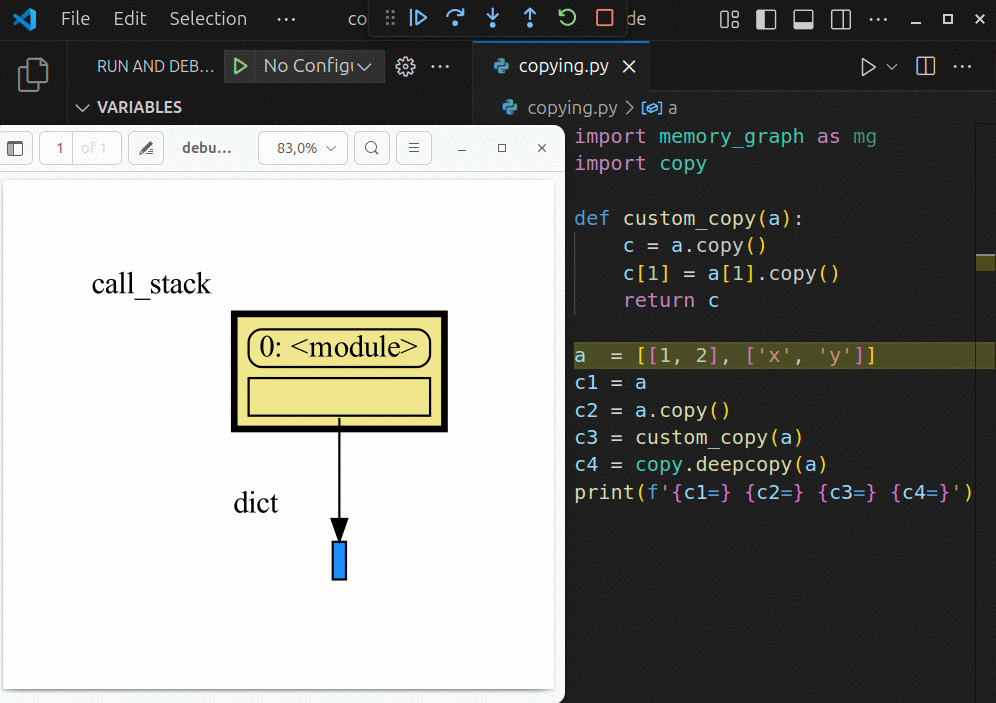Click the Step Out debug icon
This screenshot has width=996, height=703.
coord(528,18)
